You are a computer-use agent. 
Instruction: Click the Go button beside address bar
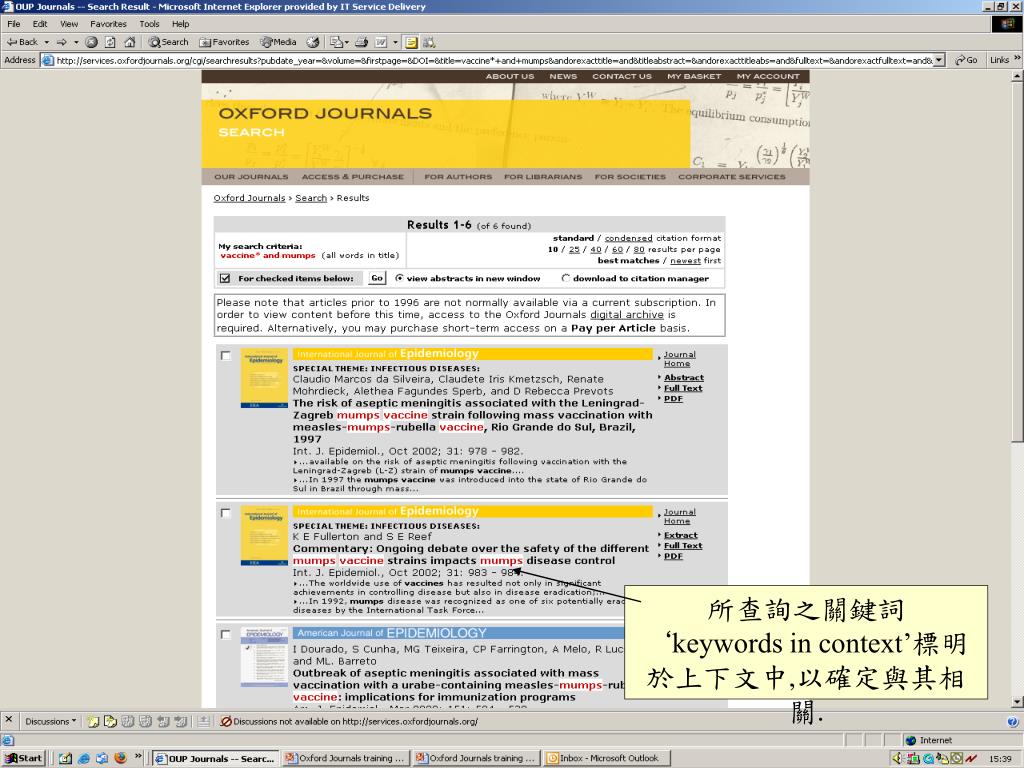[966, 60]
